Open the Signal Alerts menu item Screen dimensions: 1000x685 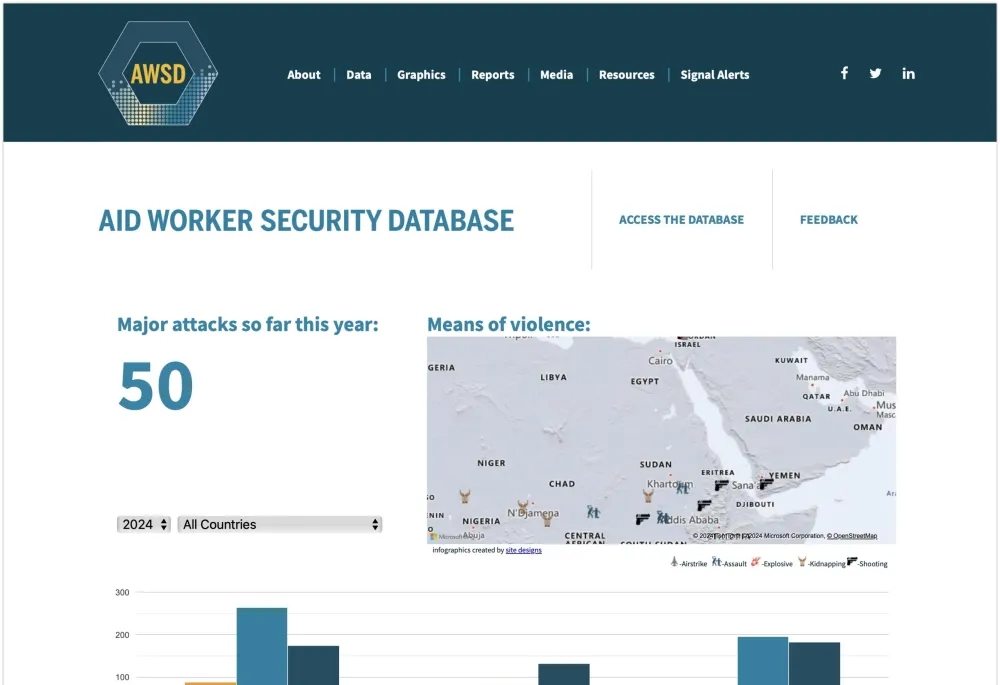(714, 75)
